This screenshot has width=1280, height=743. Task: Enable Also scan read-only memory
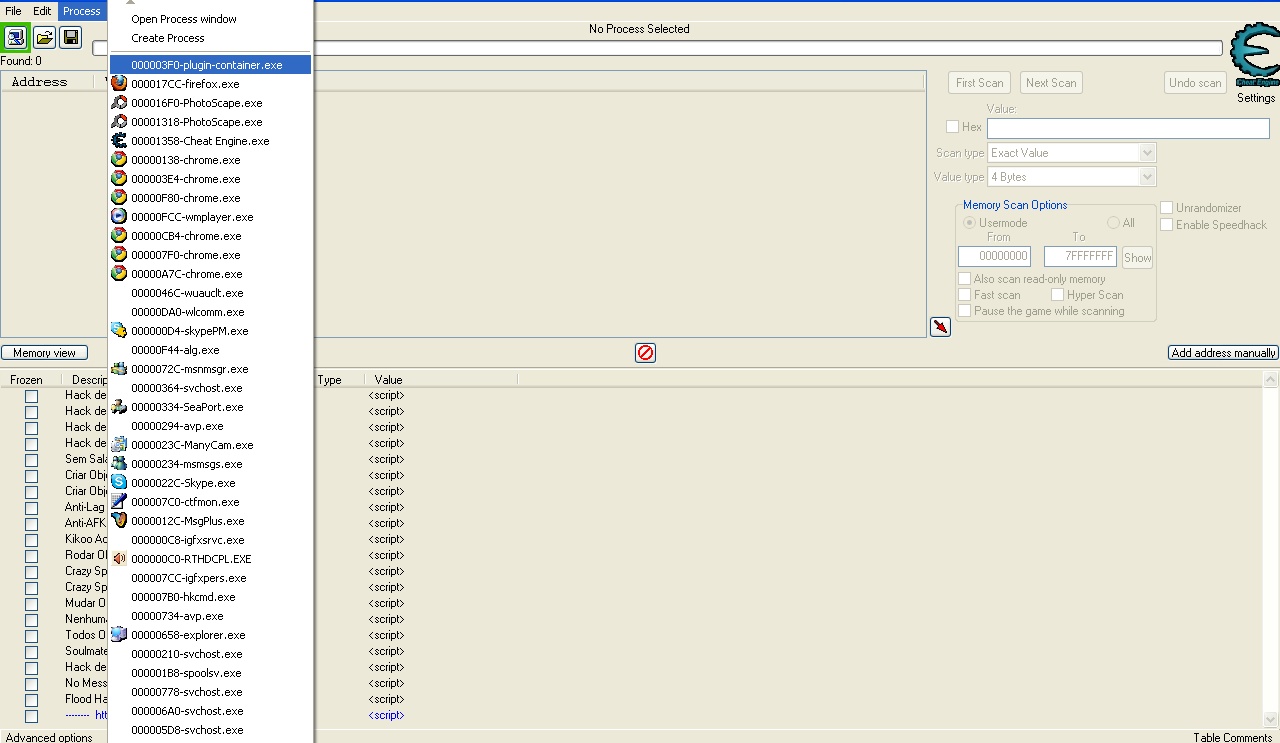click(x=964, y=279)
